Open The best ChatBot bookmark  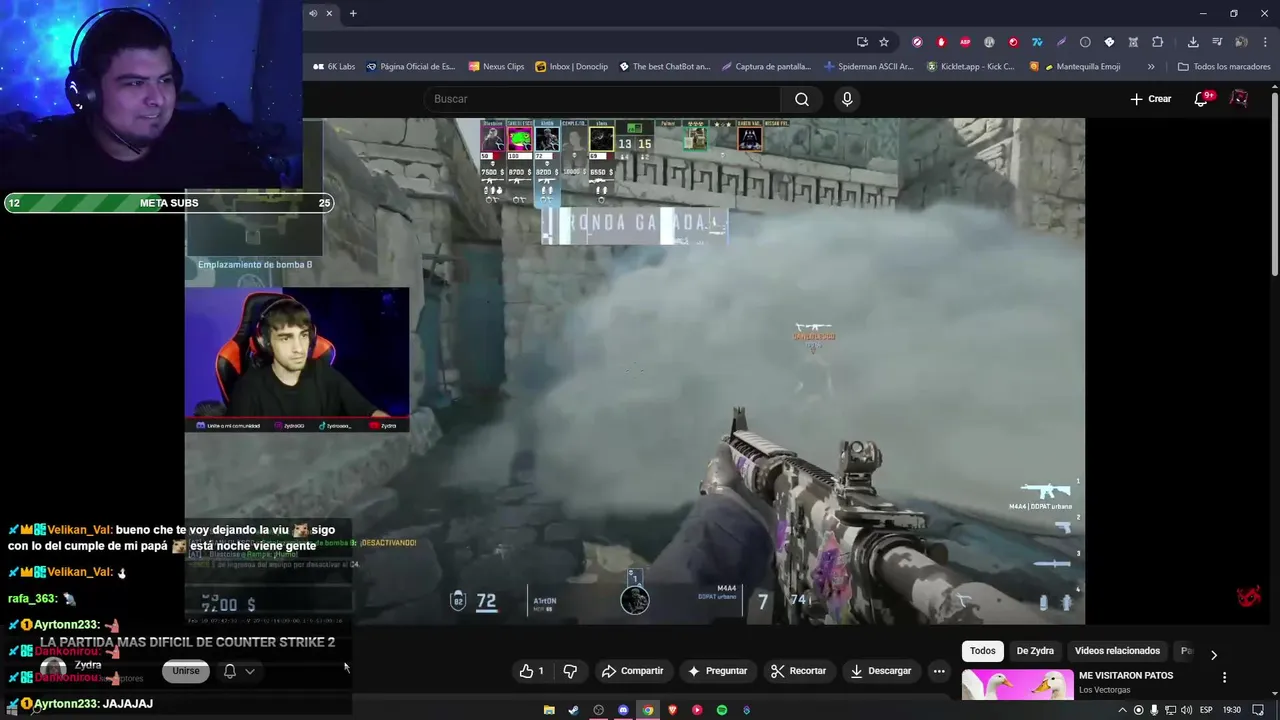pyautogui.click(x=665, y=67)
